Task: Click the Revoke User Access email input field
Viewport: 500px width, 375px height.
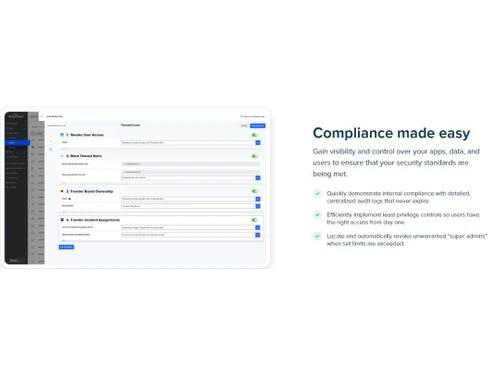Action: [188, 143]
